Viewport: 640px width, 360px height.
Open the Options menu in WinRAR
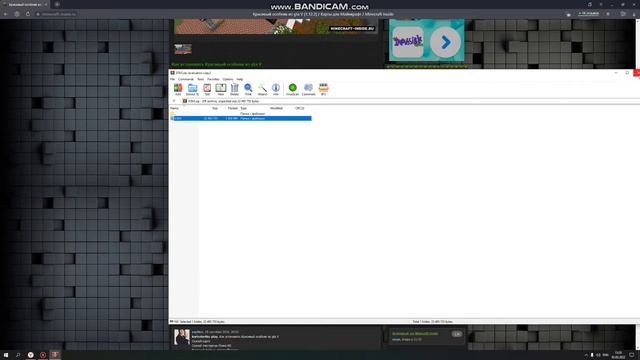228,79
